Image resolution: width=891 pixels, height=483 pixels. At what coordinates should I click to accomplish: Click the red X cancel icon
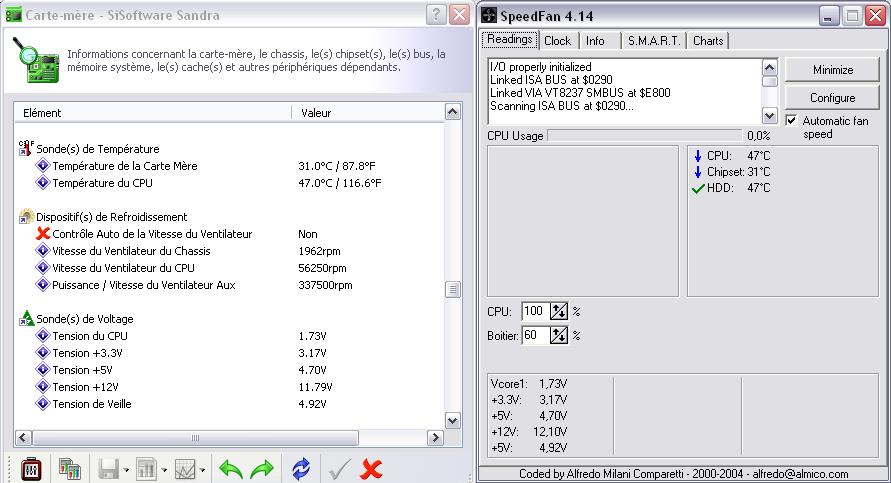[x=372, y=468]
